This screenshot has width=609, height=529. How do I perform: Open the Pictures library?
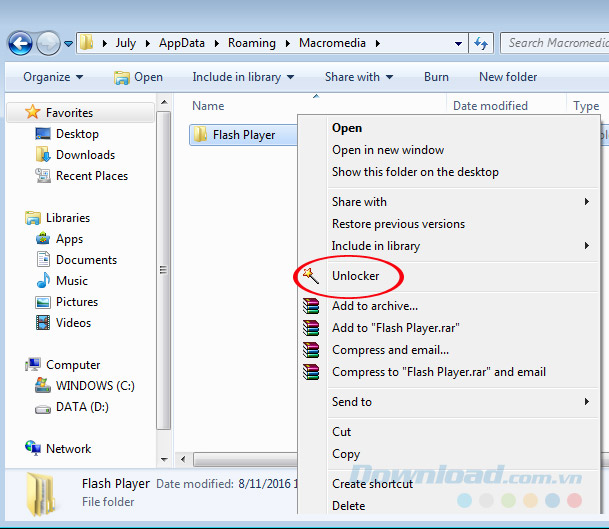77,301
